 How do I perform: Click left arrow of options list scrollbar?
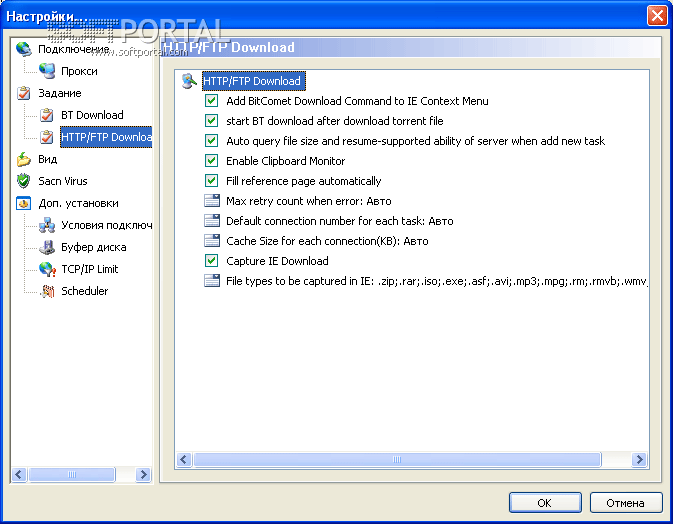(184, 460)
